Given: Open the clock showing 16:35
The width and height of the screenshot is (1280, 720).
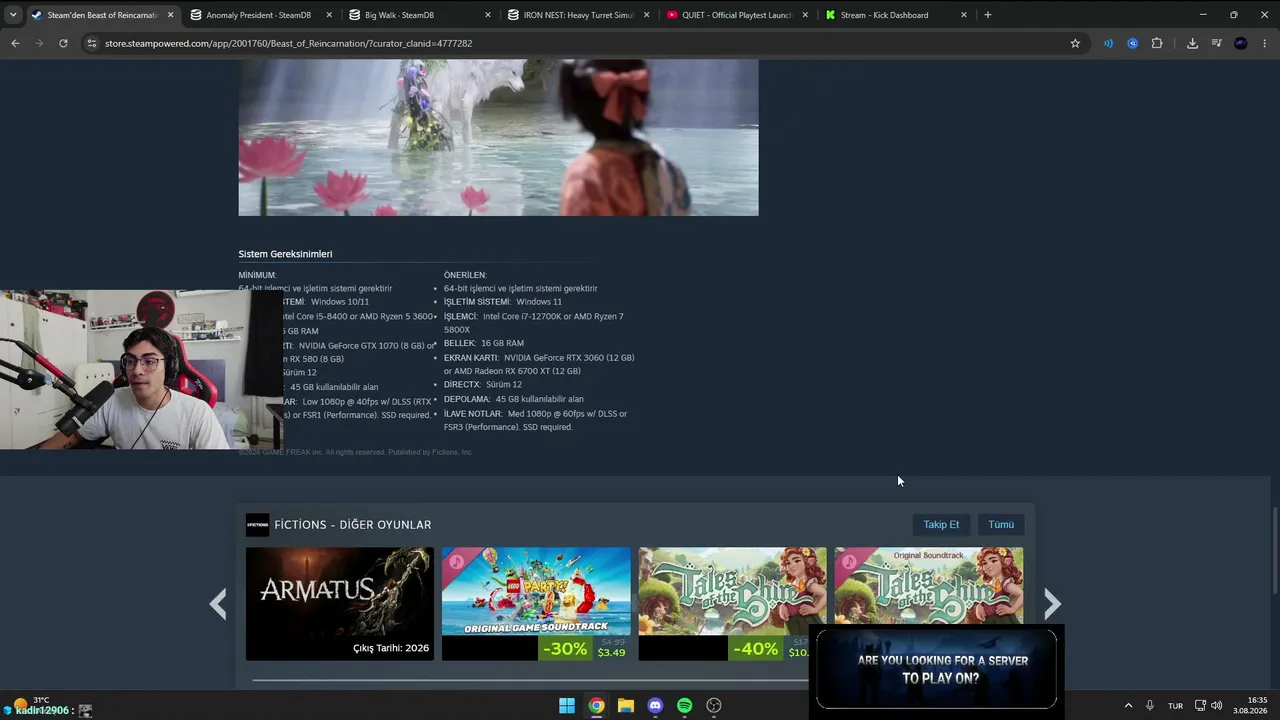Looking at the screenshot, I should coord(1251,706).
